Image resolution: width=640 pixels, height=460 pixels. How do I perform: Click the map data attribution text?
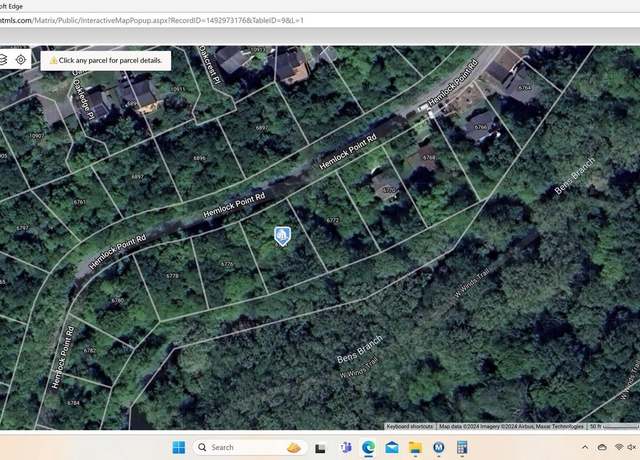(x=511, y=426)
